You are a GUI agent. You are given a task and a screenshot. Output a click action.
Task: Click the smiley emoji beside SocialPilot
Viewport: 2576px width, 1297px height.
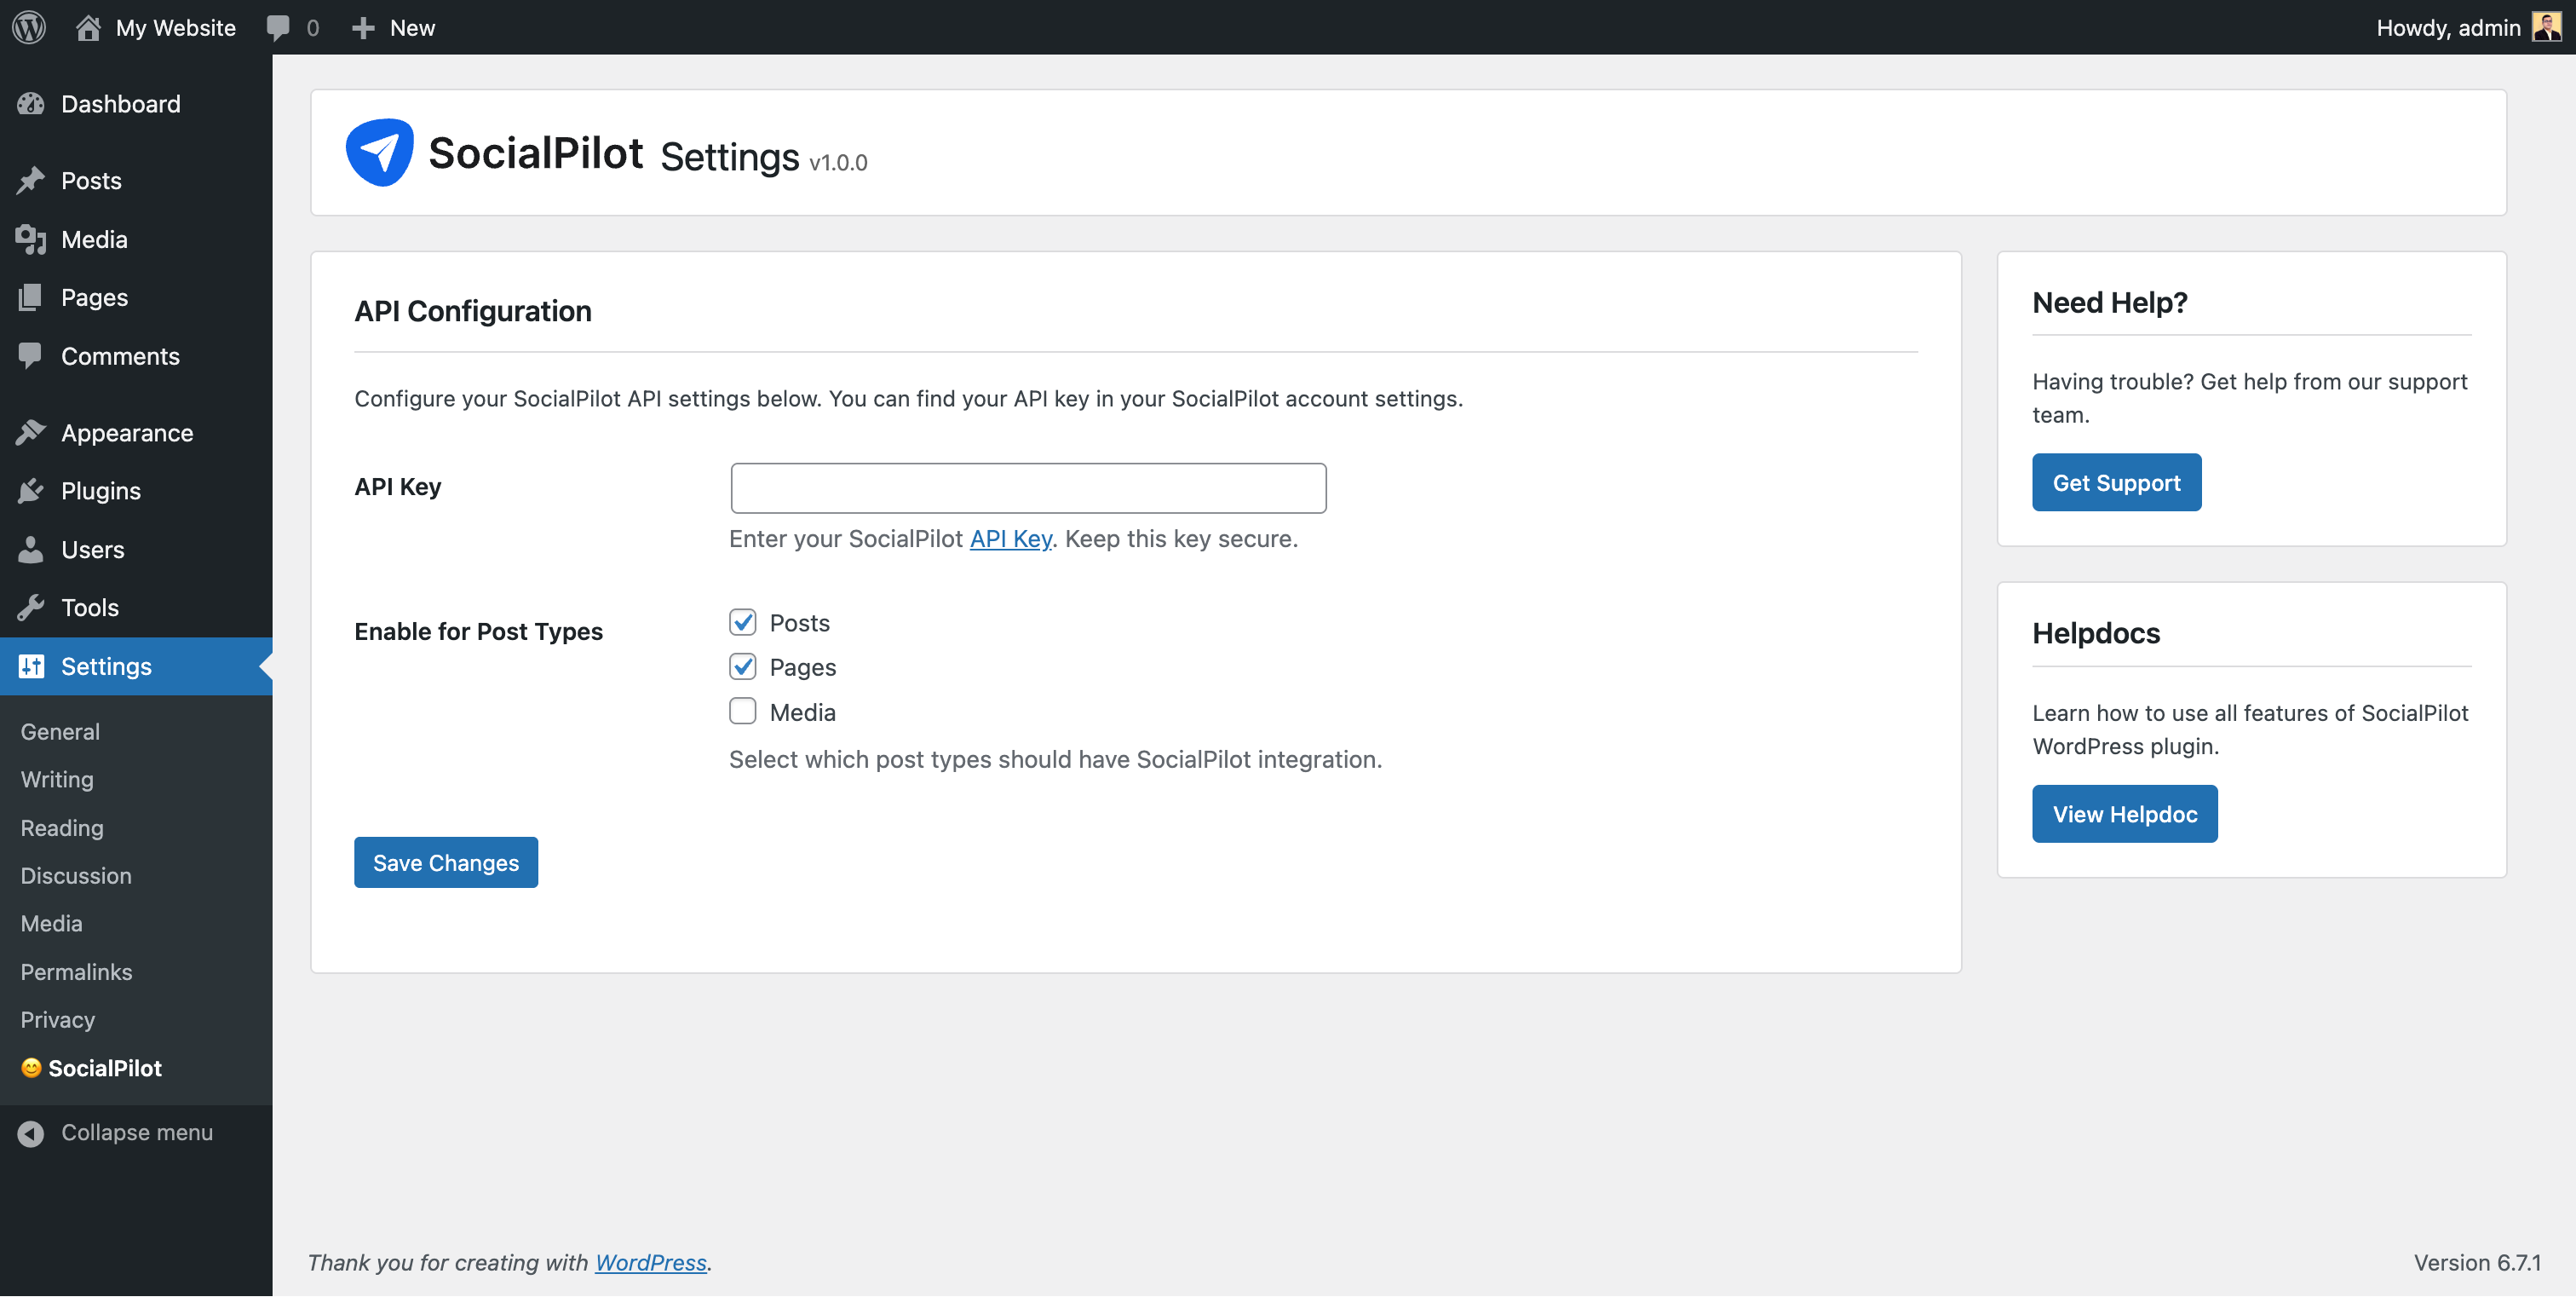point(31,1068)
